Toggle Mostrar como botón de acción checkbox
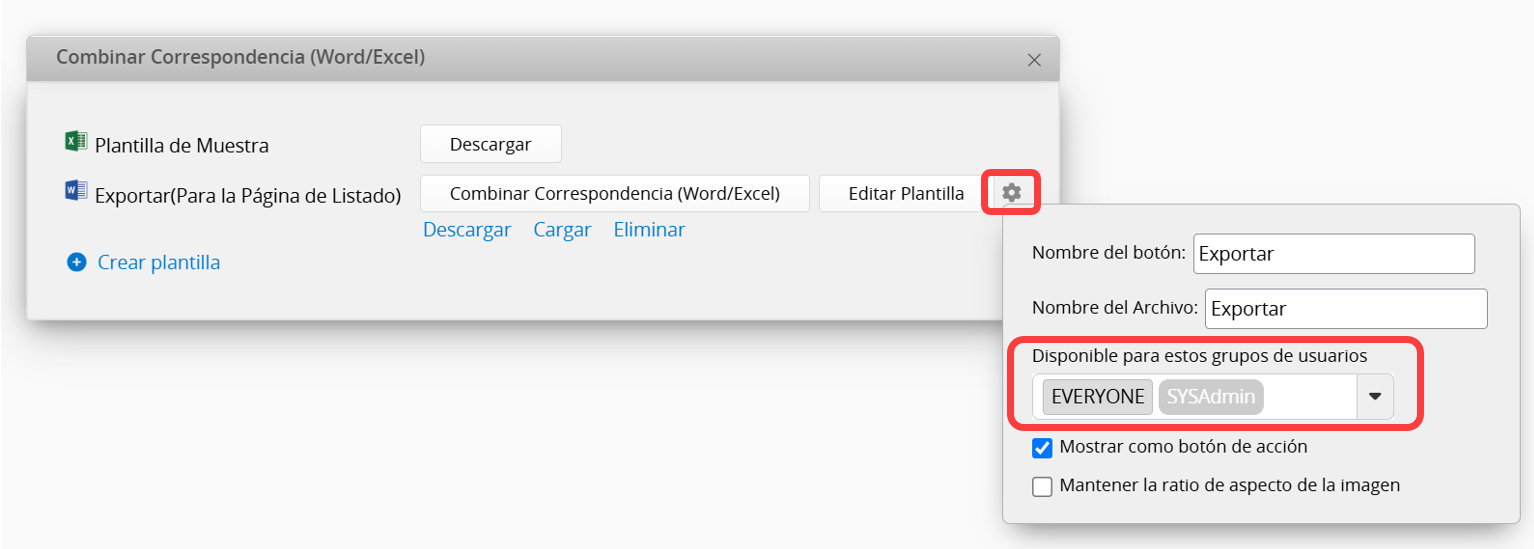This screenshot has height=549, width=1534. pyautogui.click(x=1042, y=448)
